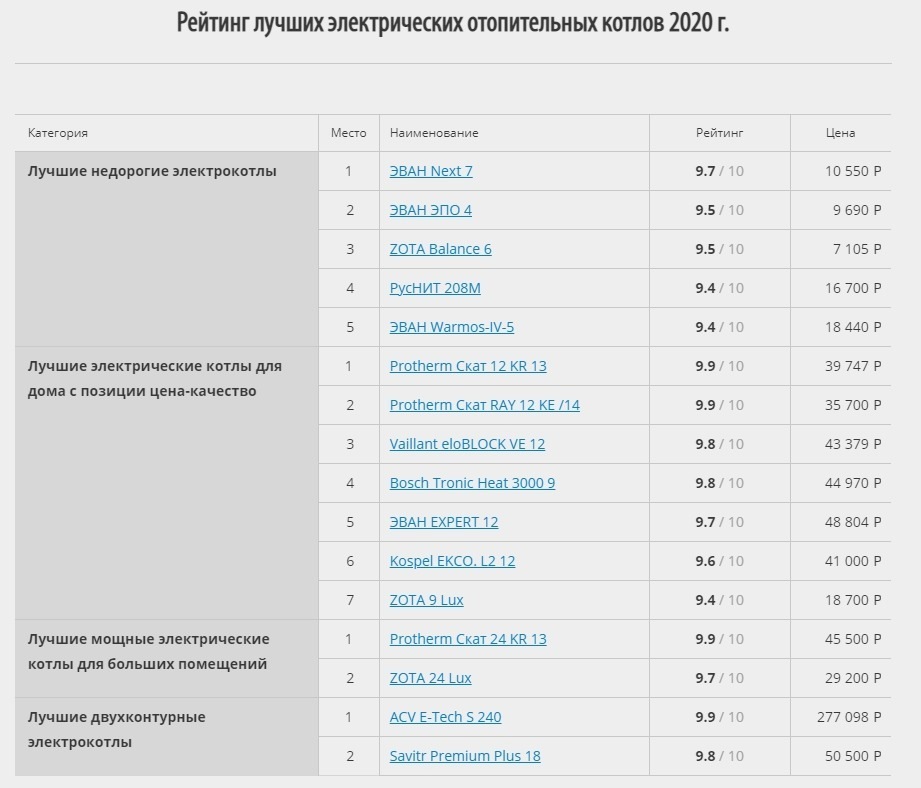Open the ZOTA Balance 6 link
The height and width of the screenshot is (788, 921).
441,249
